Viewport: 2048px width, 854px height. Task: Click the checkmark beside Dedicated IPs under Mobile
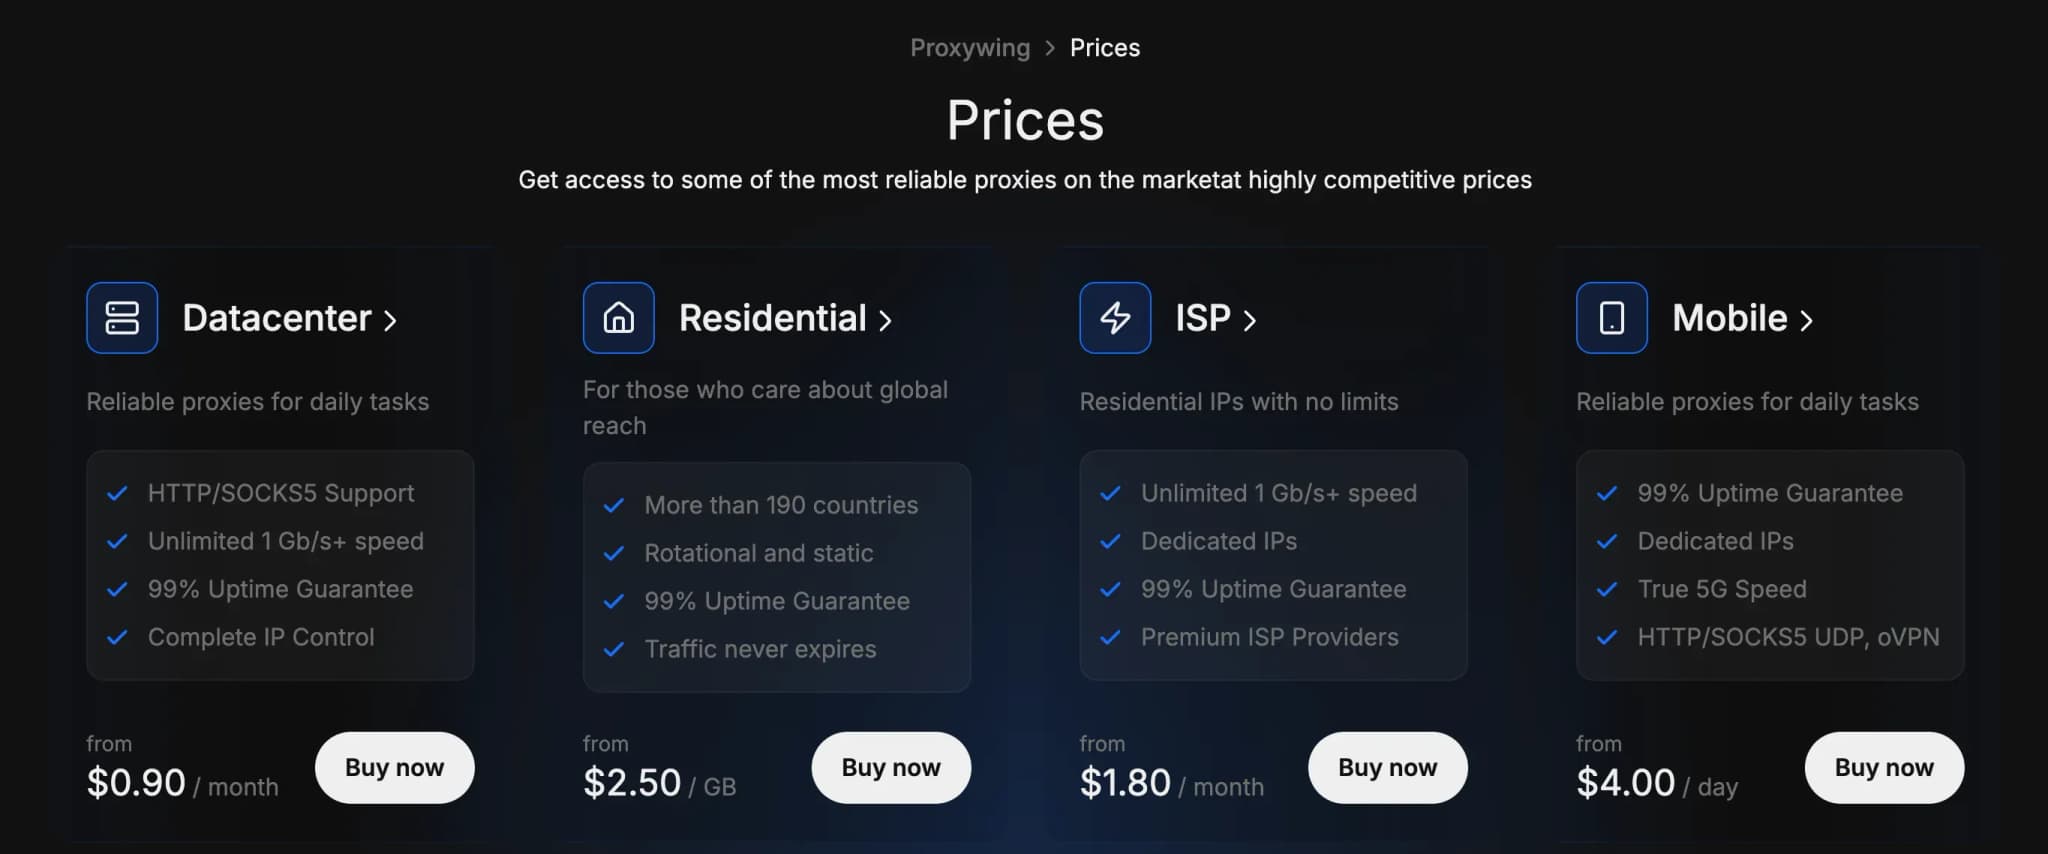click(x=1608, y=541)
